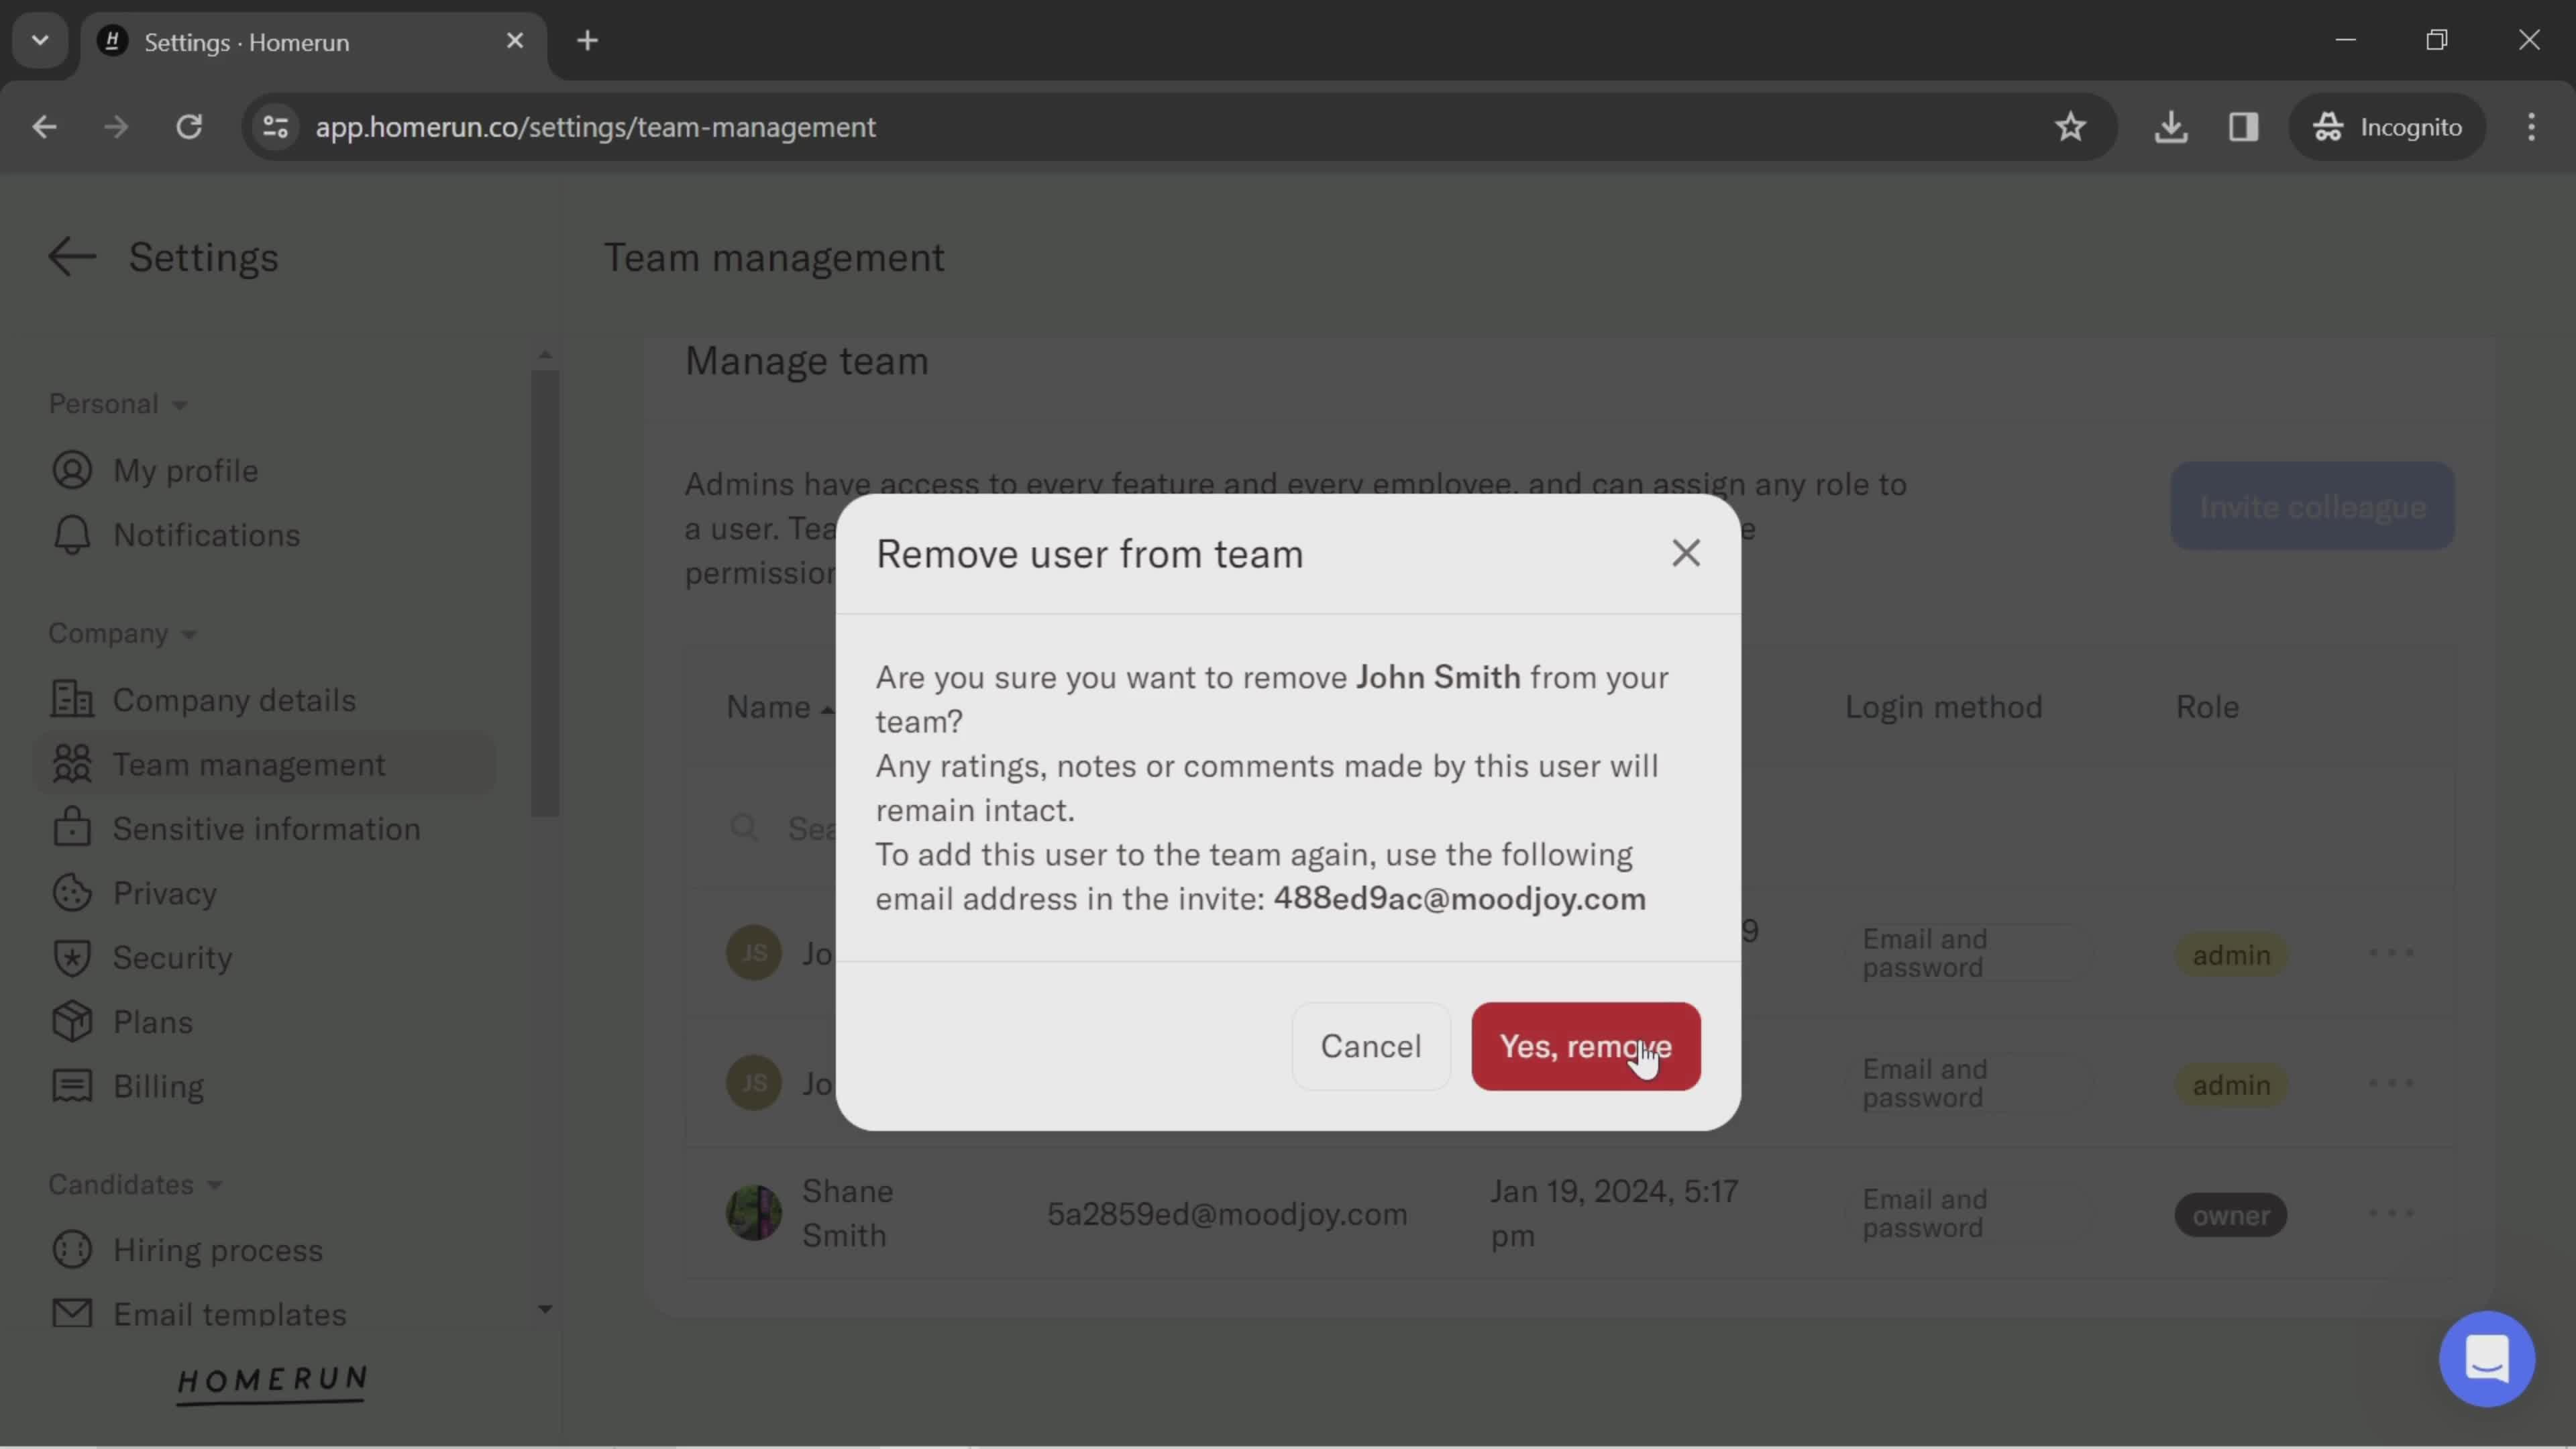
Task: Click the Team management people icon
Action: (72, 764)
